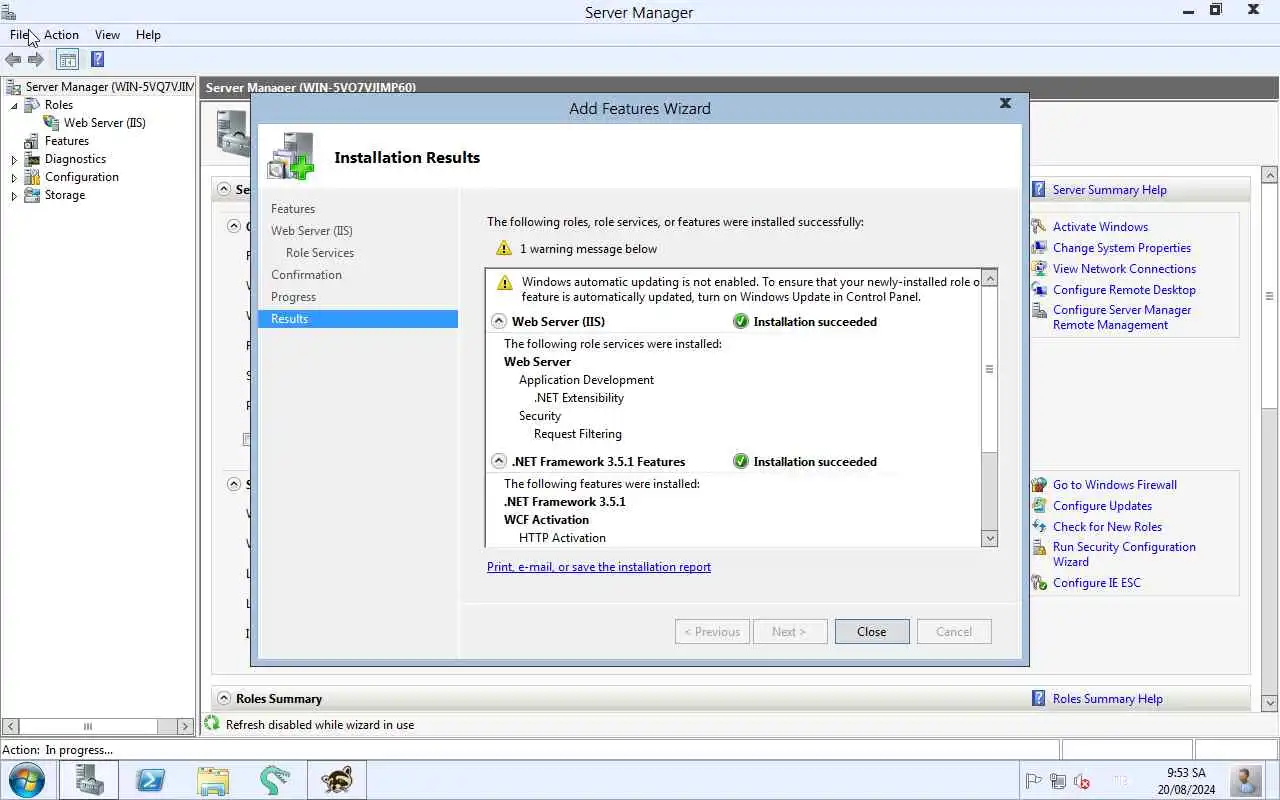
Task: Open Windows PowerShell from the taskbar
Action: [151, 780]
